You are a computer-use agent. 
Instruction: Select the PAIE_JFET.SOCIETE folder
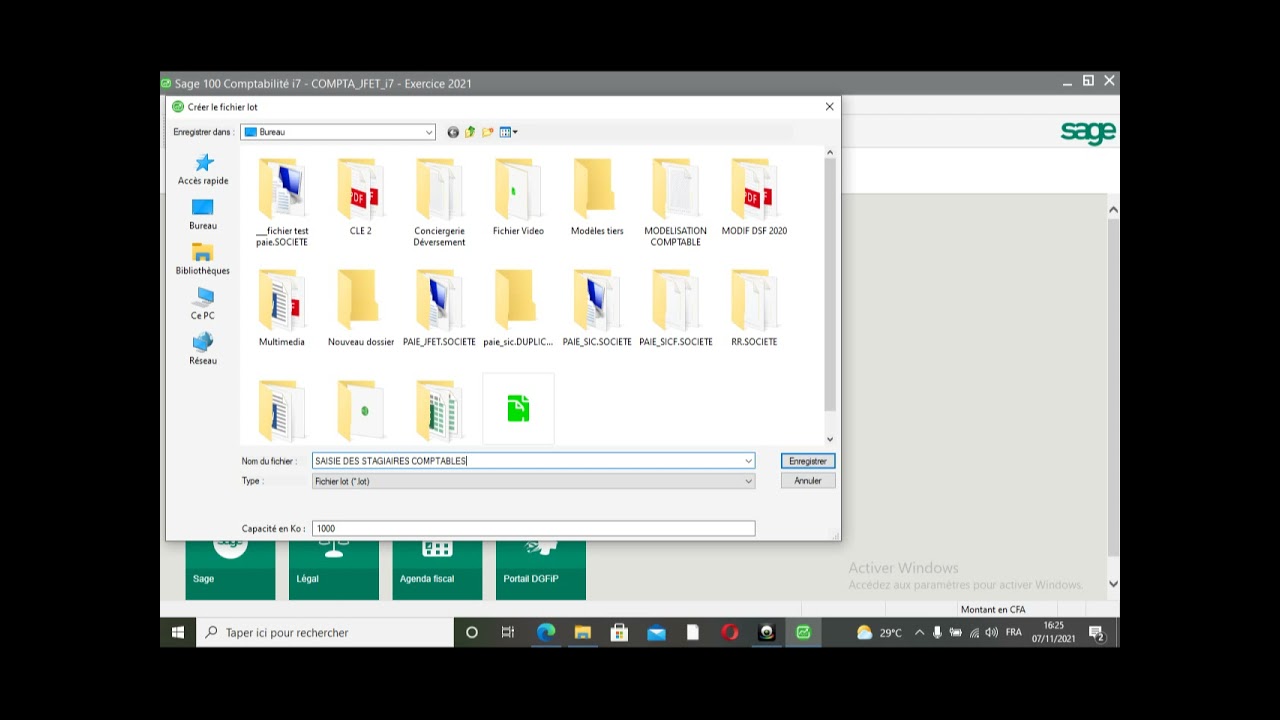pos(439,309)
